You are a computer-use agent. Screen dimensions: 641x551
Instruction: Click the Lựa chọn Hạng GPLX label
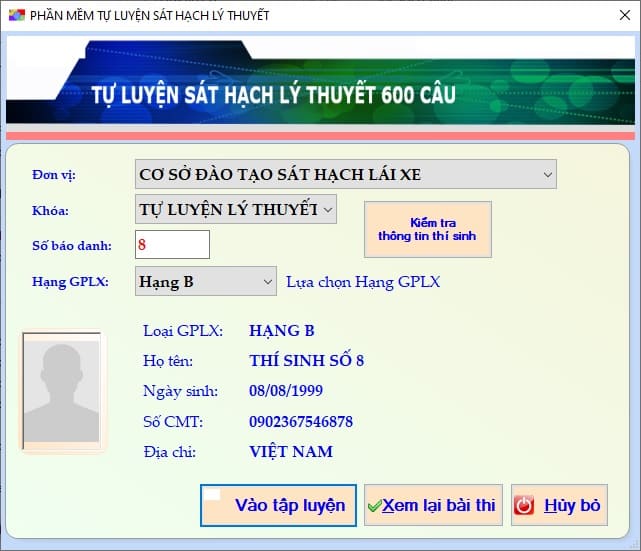coord(363,282)
